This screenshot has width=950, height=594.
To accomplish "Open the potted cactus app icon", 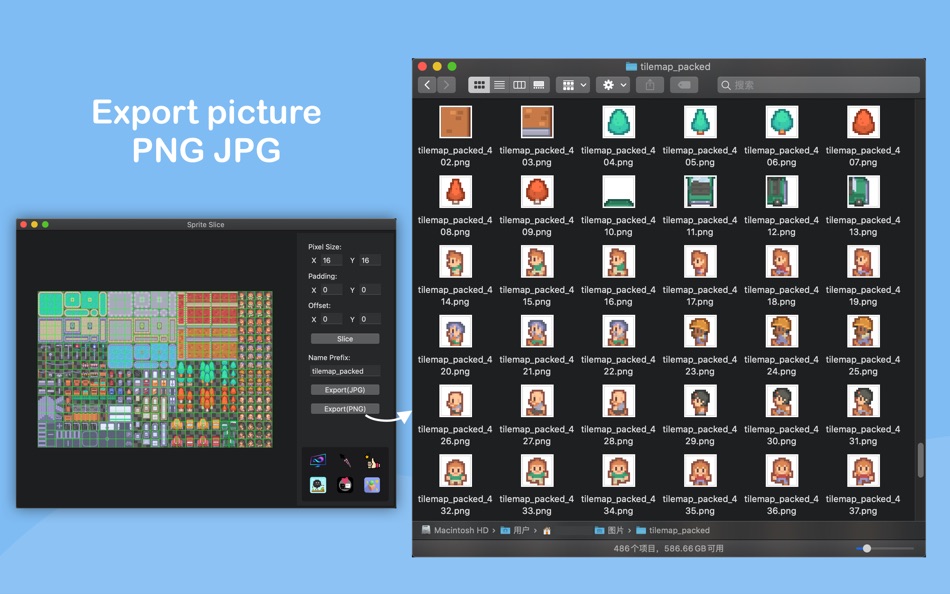I will [x=372, y=485].
